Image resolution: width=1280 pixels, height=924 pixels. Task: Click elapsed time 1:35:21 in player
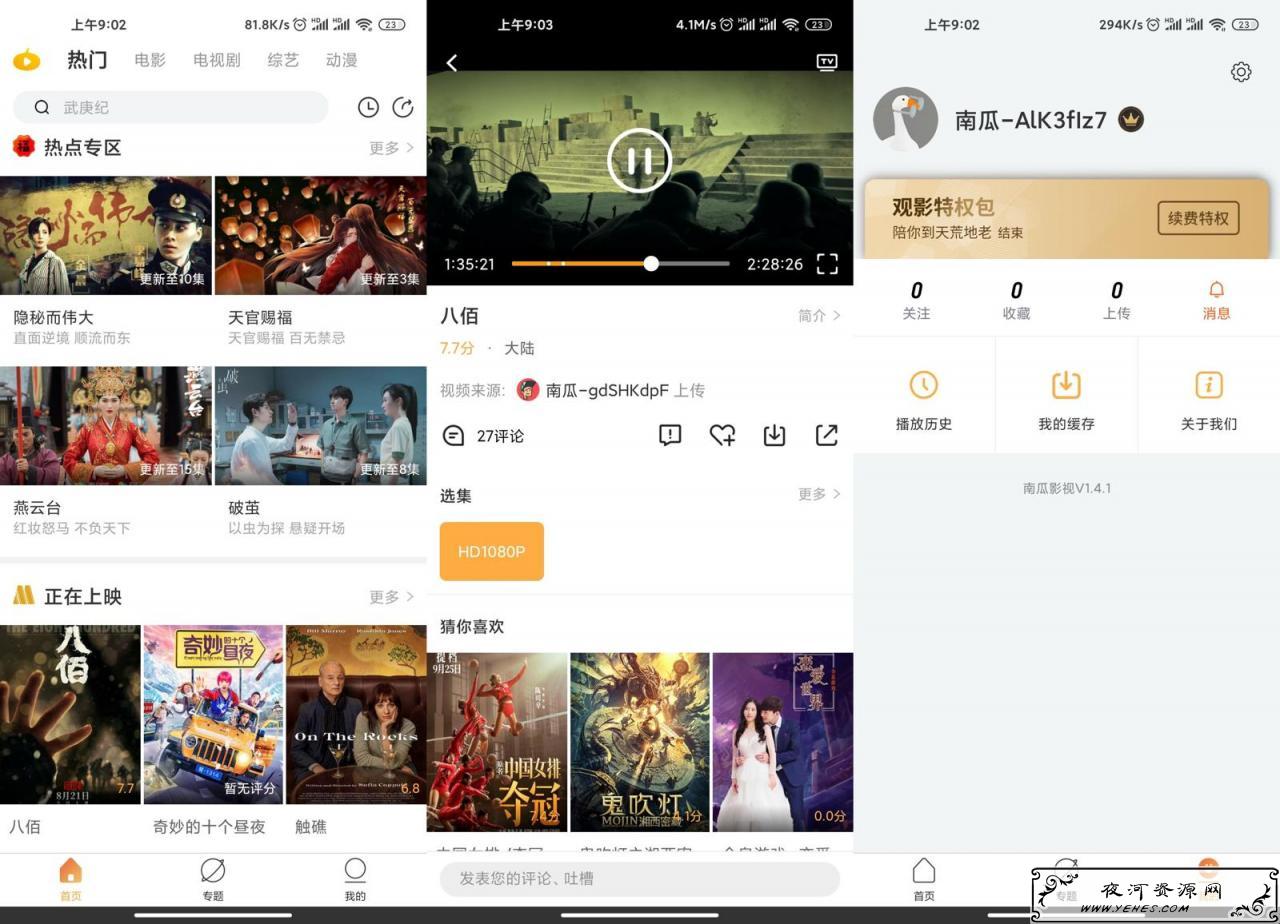tap(470, 264)
